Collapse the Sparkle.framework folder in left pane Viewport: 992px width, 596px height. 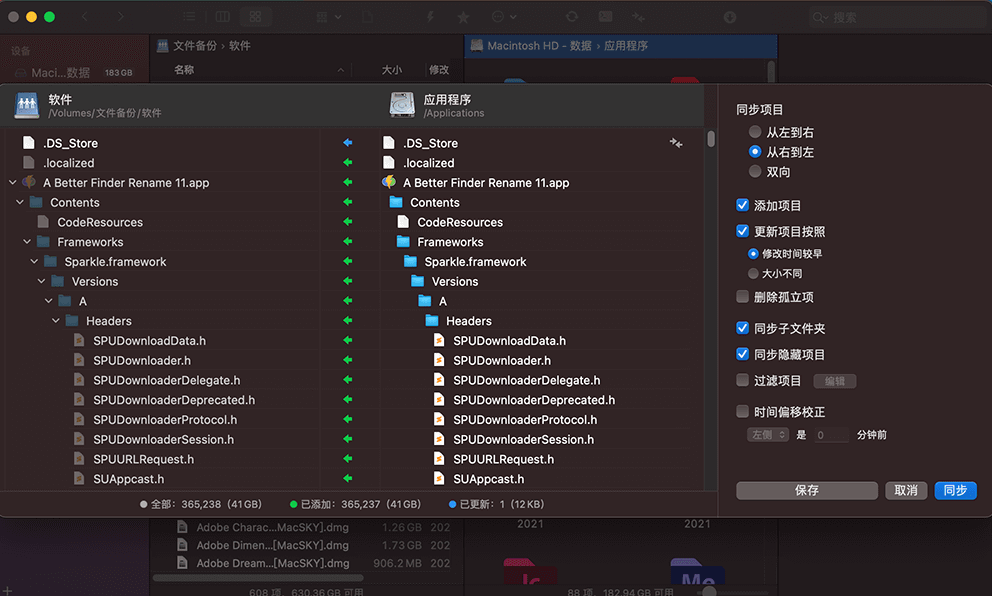tap(34, 262)
